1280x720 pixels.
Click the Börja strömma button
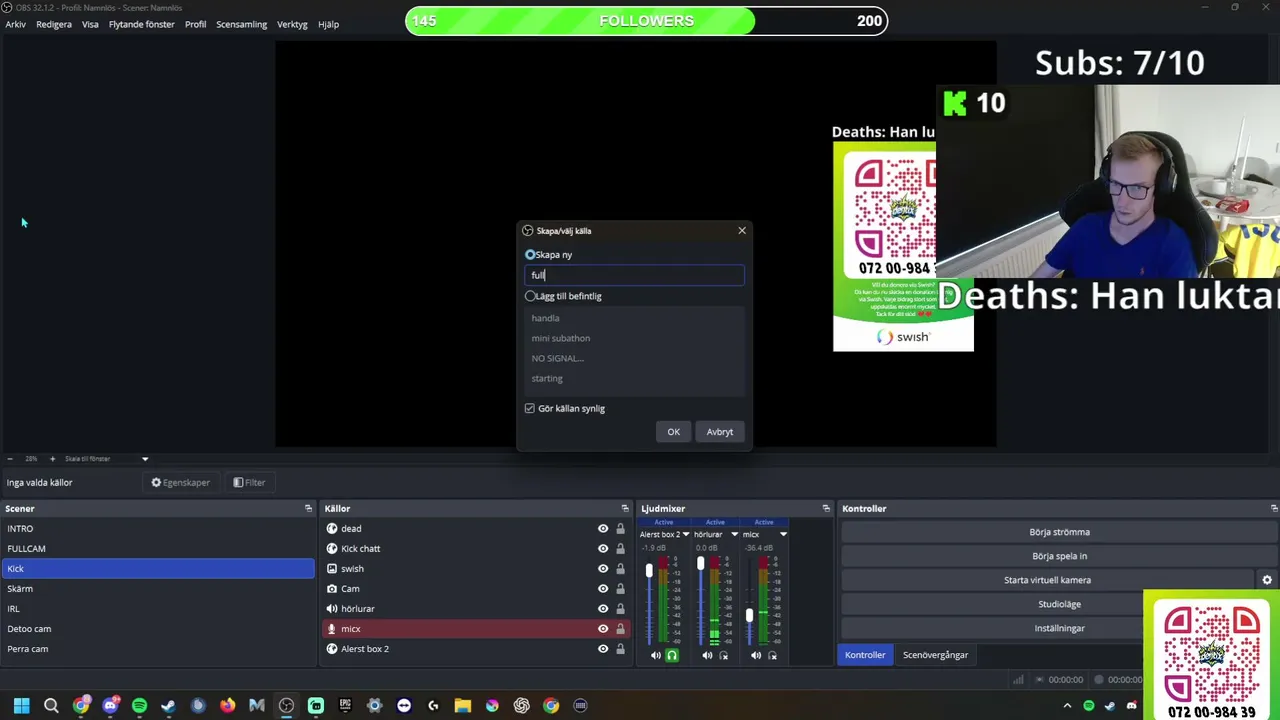tap(1059, 532)
